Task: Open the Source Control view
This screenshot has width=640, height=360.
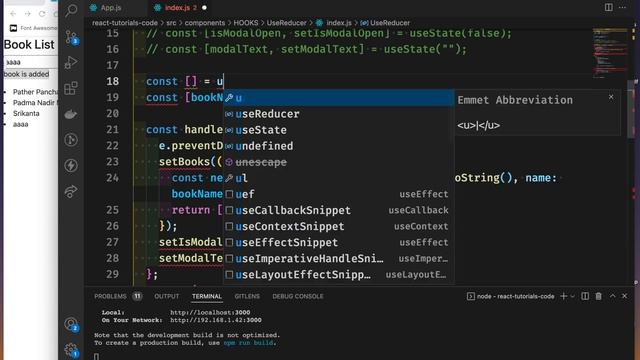Action: coord(71,37)
